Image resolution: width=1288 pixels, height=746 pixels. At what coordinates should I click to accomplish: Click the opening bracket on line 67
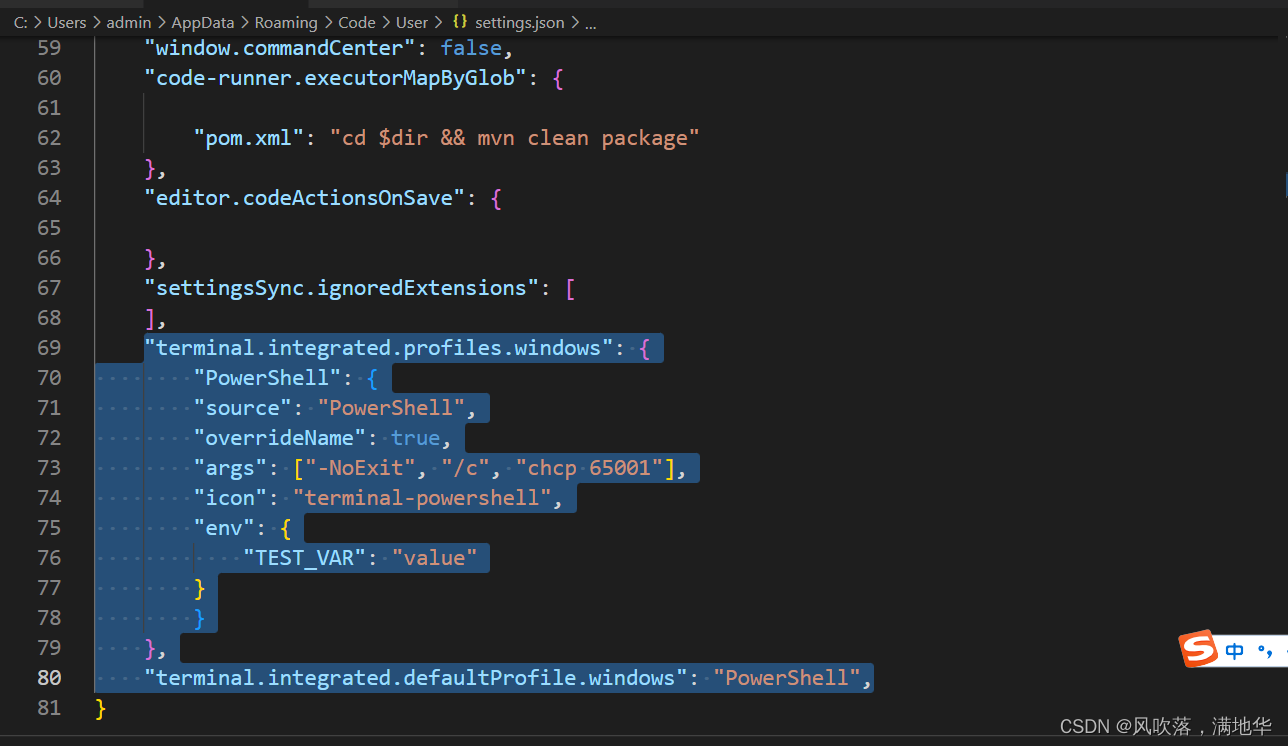pos(570,288)
